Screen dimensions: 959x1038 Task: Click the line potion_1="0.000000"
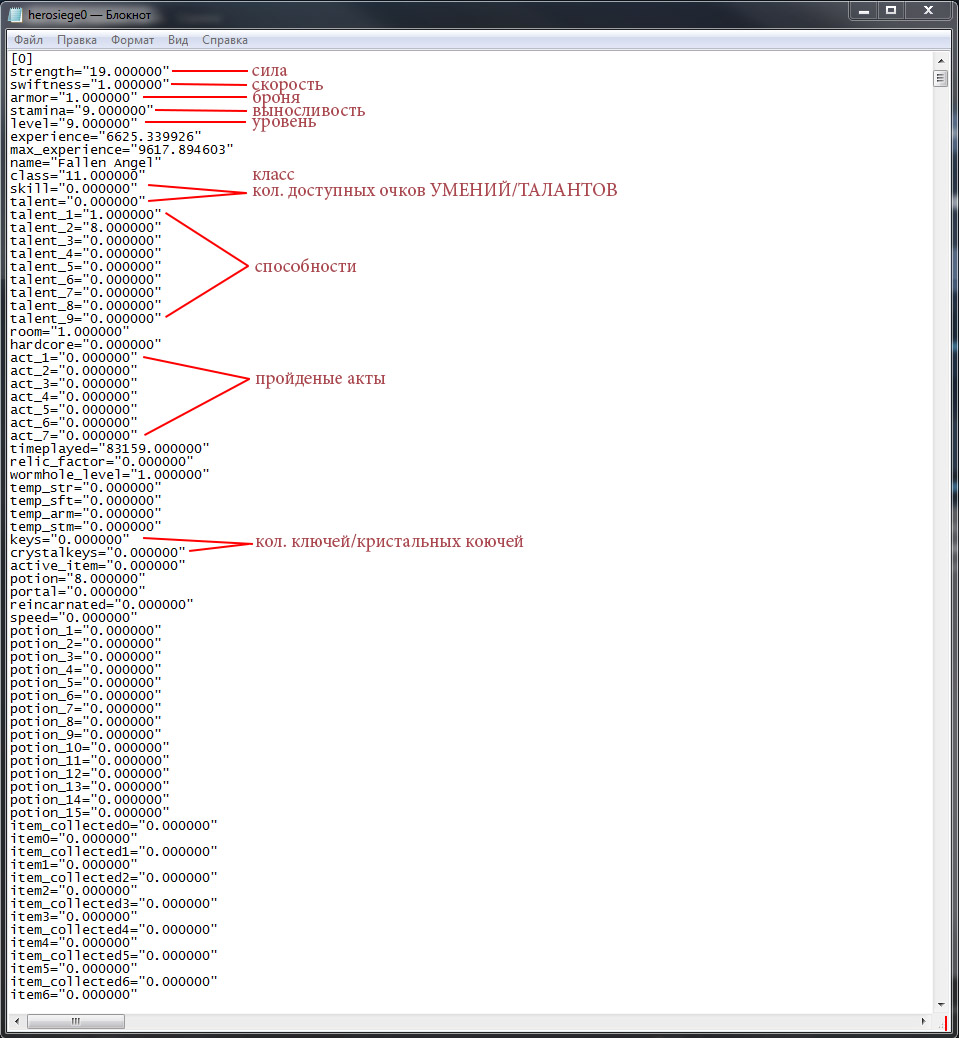click(x=85, y=631)
